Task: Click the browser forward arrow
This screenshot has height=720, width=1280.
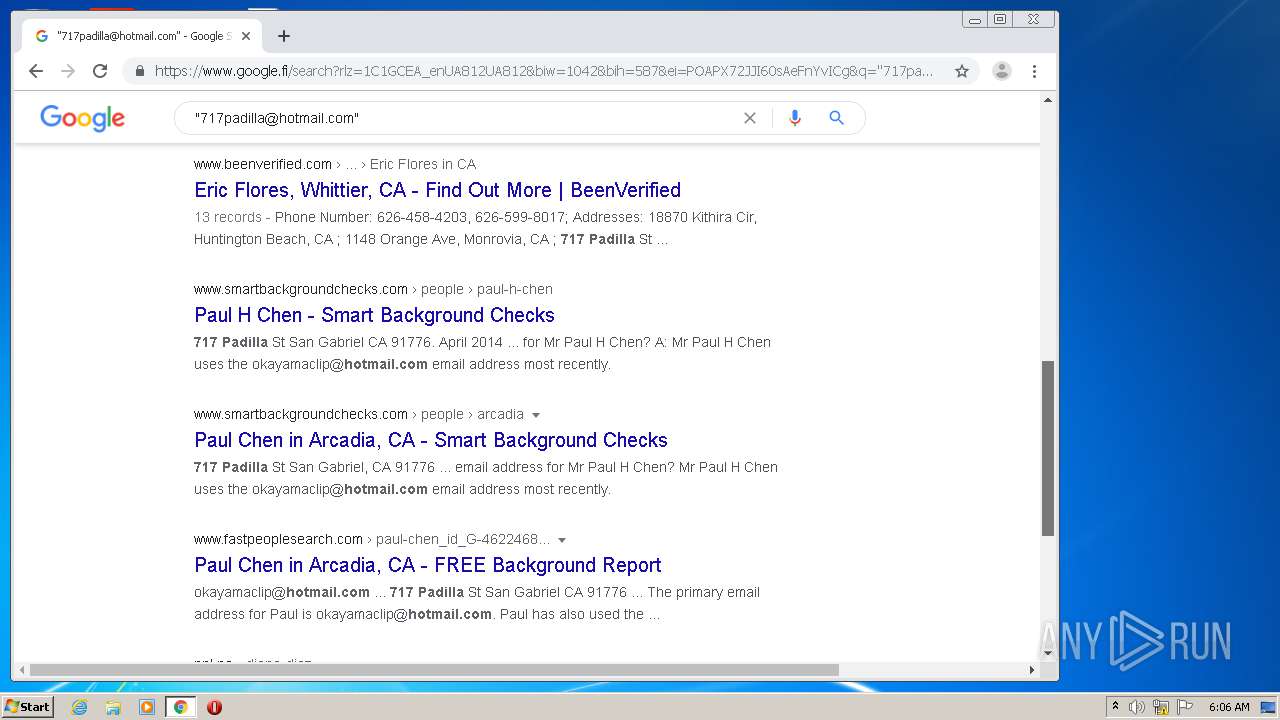Action: pyautogui.click(x=68, y=71)
